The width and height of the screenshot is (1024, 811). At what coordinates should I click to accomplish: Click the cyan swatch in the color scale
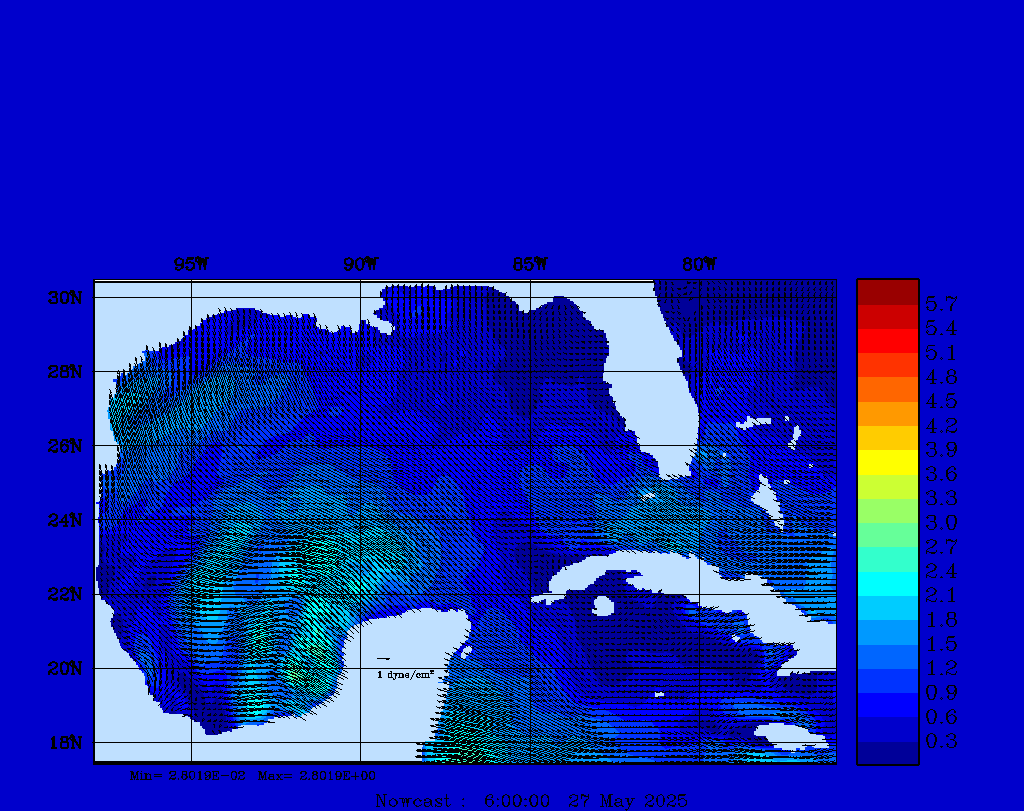coord(887,583)
